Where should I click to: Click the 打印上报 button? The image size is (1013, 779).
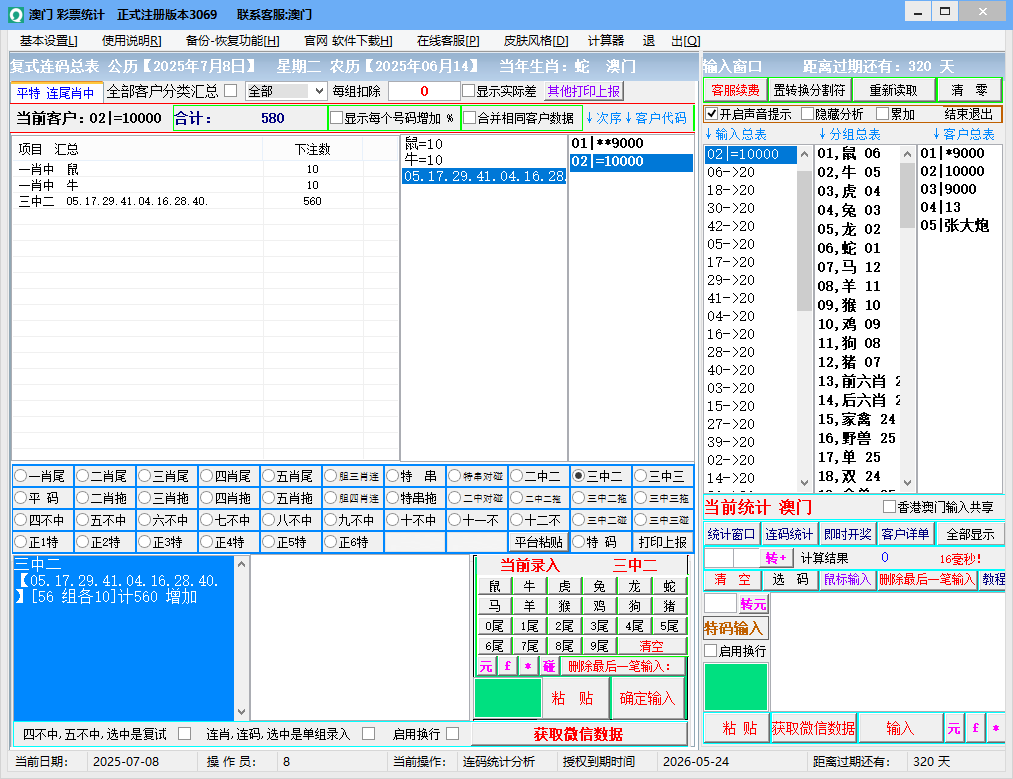pos(663,542)
